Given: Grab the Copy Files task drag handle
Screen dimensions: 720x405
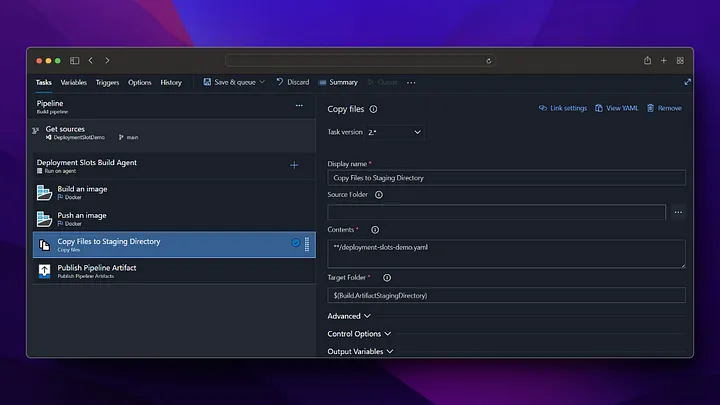Looking at the screenshot, I should [307, 244].
